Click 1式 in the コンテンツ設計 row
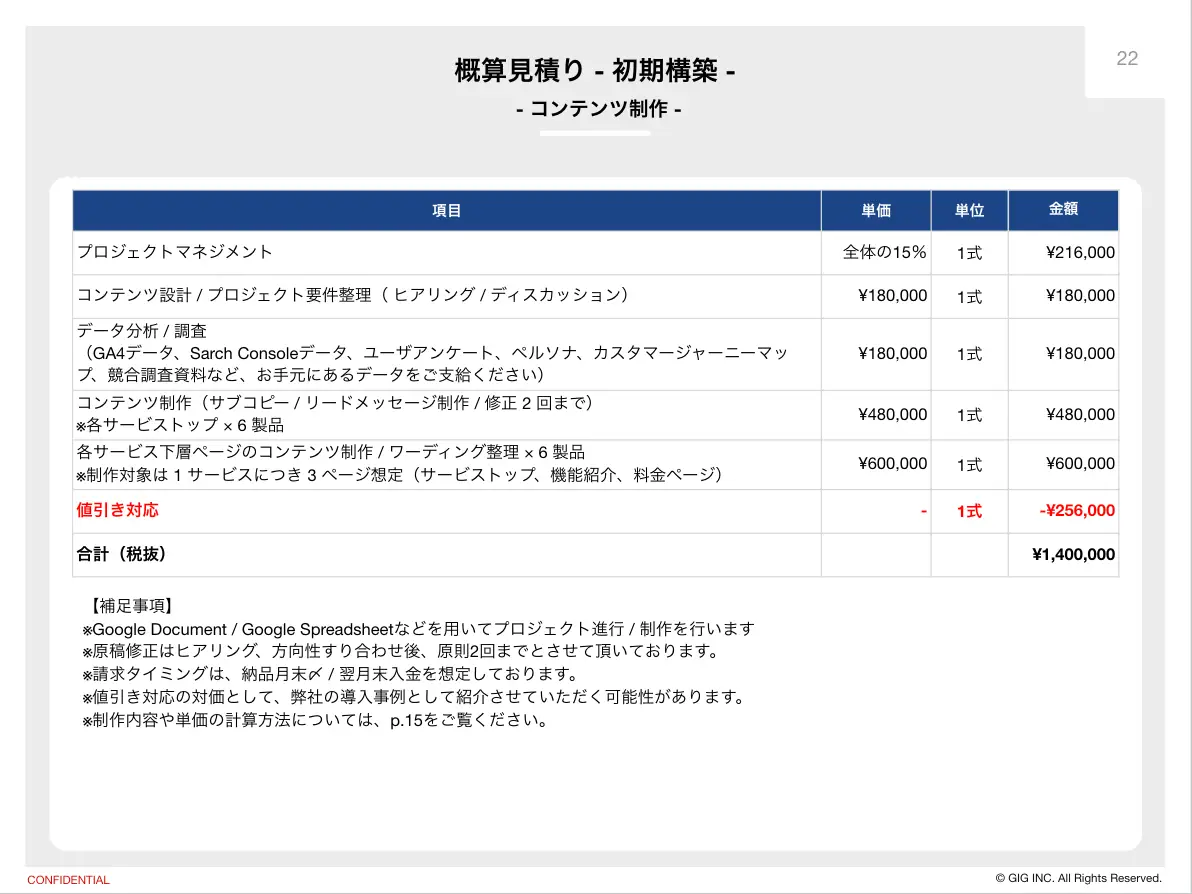1192x894 pixels. pos(969,297)
